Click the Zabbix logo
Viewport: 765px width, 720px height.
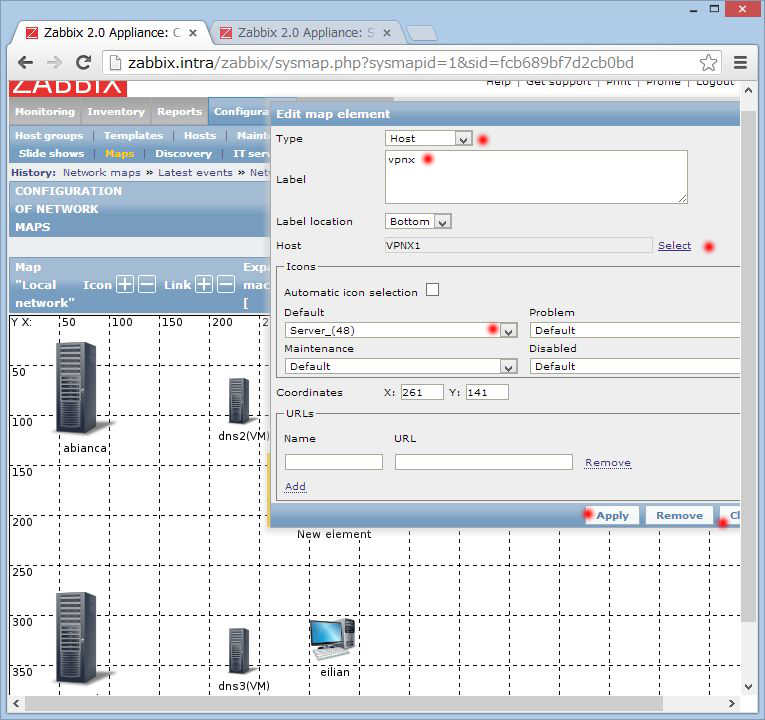pyautogui.click(x=68, y=87)
